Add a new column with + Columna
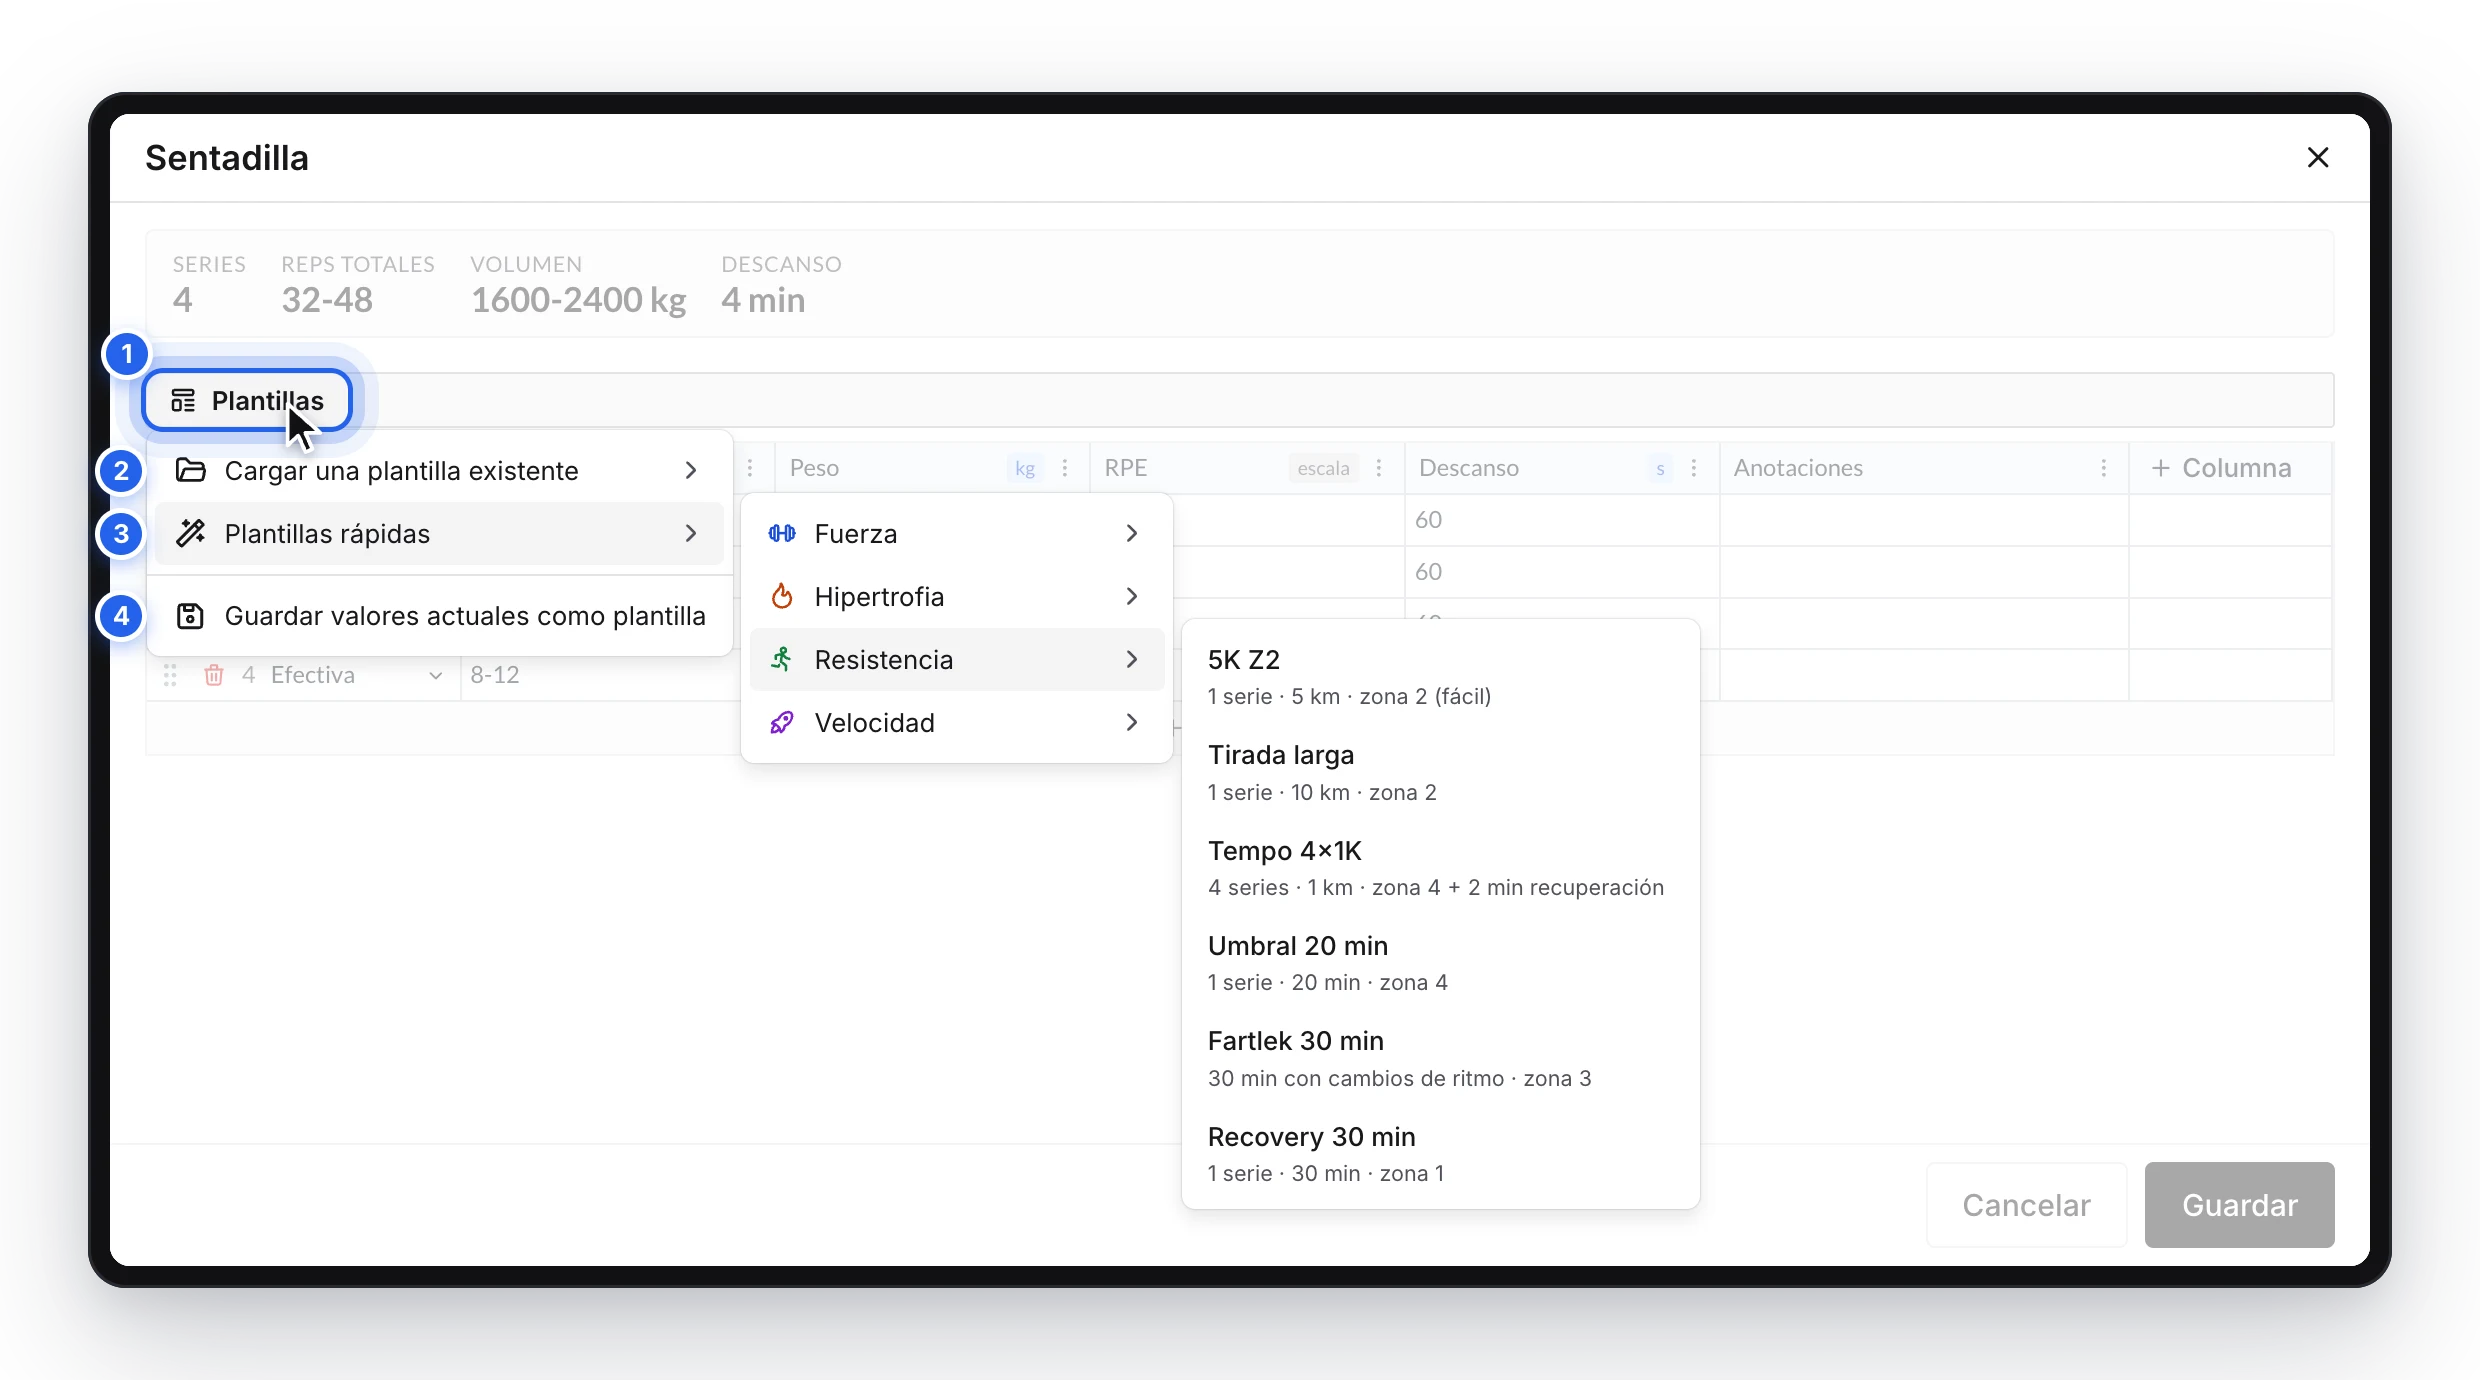Viewport: 2480px width, 1380px height. coord(2221,468)
